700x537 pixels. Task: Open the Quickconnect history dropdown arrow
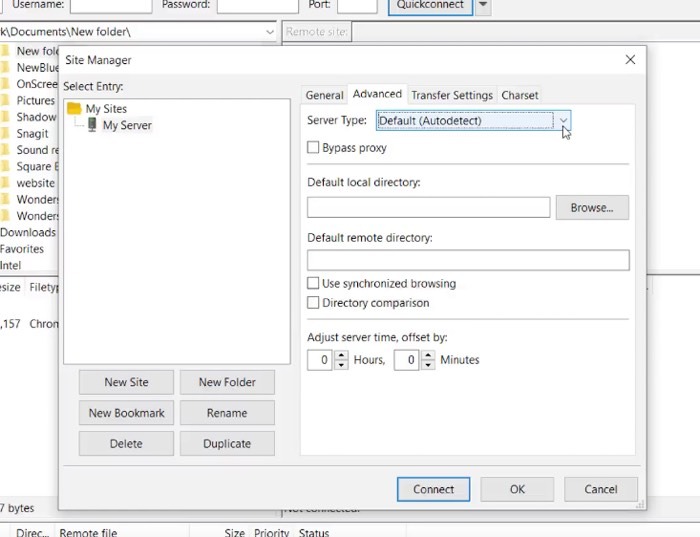point(483,6)
